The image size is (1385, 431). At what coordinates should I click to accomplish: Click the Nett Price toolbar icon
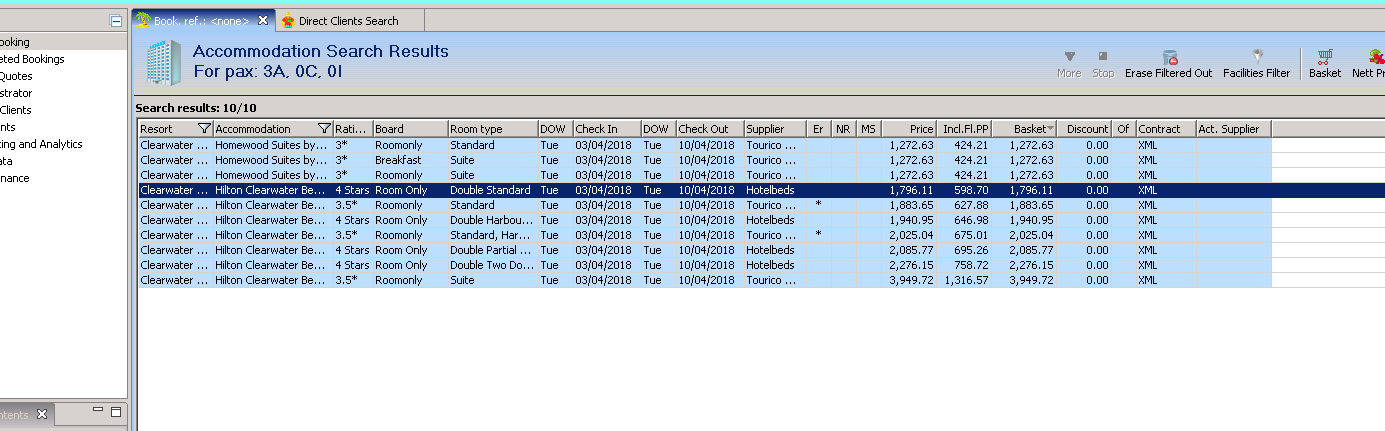[x=1377, y=57]
